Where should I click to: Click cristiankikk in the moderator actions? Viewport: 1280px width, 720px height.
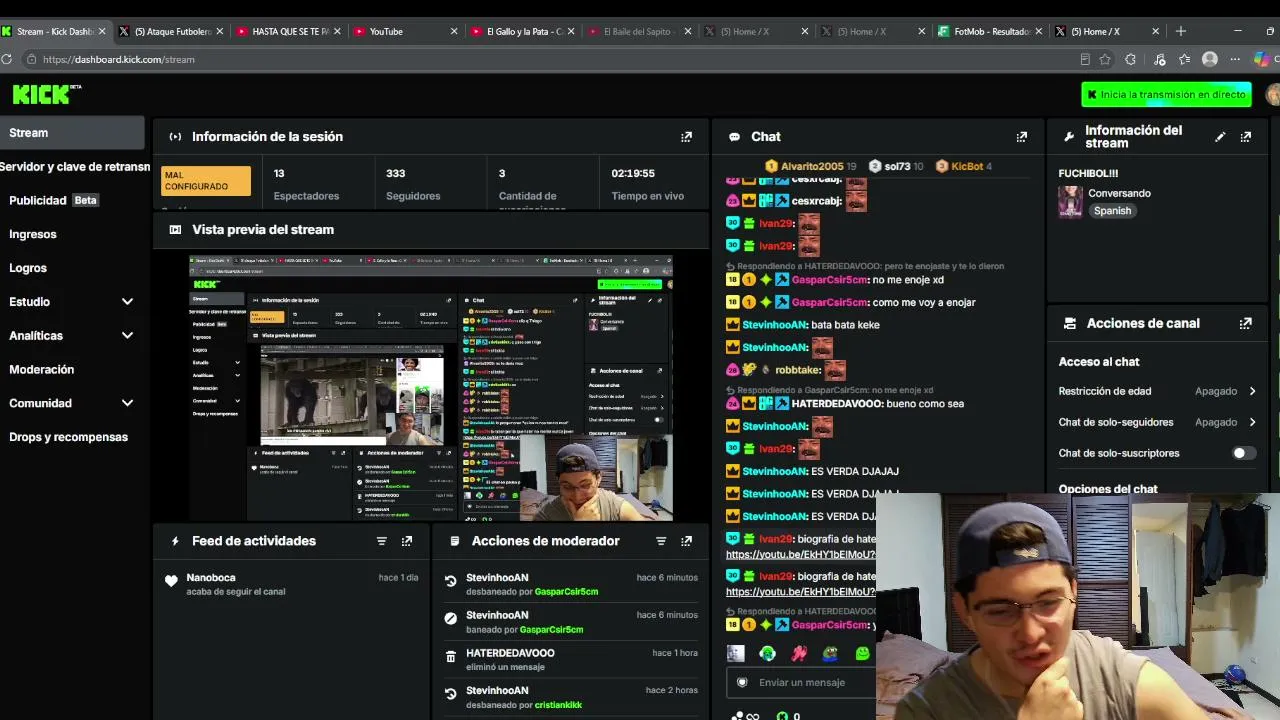click(558, 705)
